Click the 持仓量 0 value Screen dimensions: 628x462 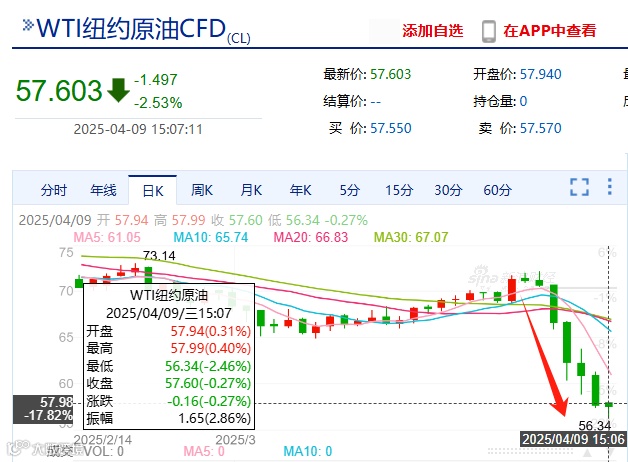[523, 101]
